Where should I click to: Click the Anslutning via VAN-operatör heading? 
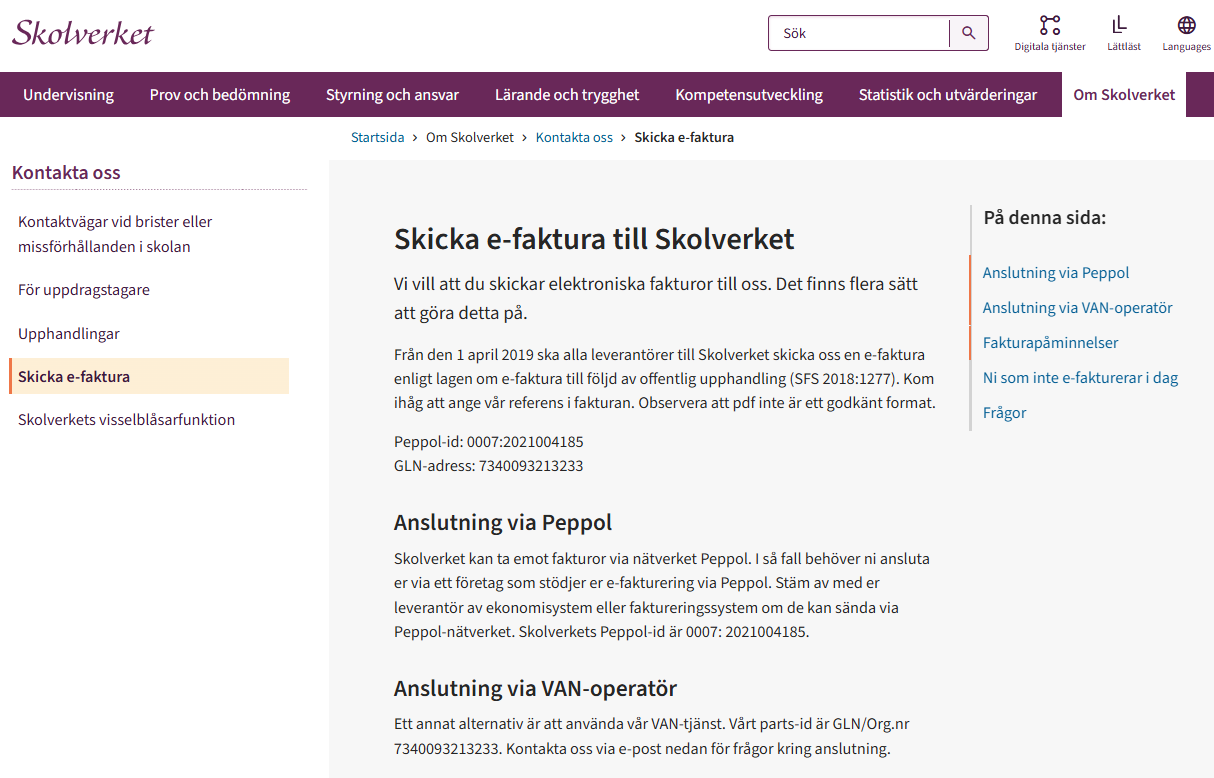(535, 688)
